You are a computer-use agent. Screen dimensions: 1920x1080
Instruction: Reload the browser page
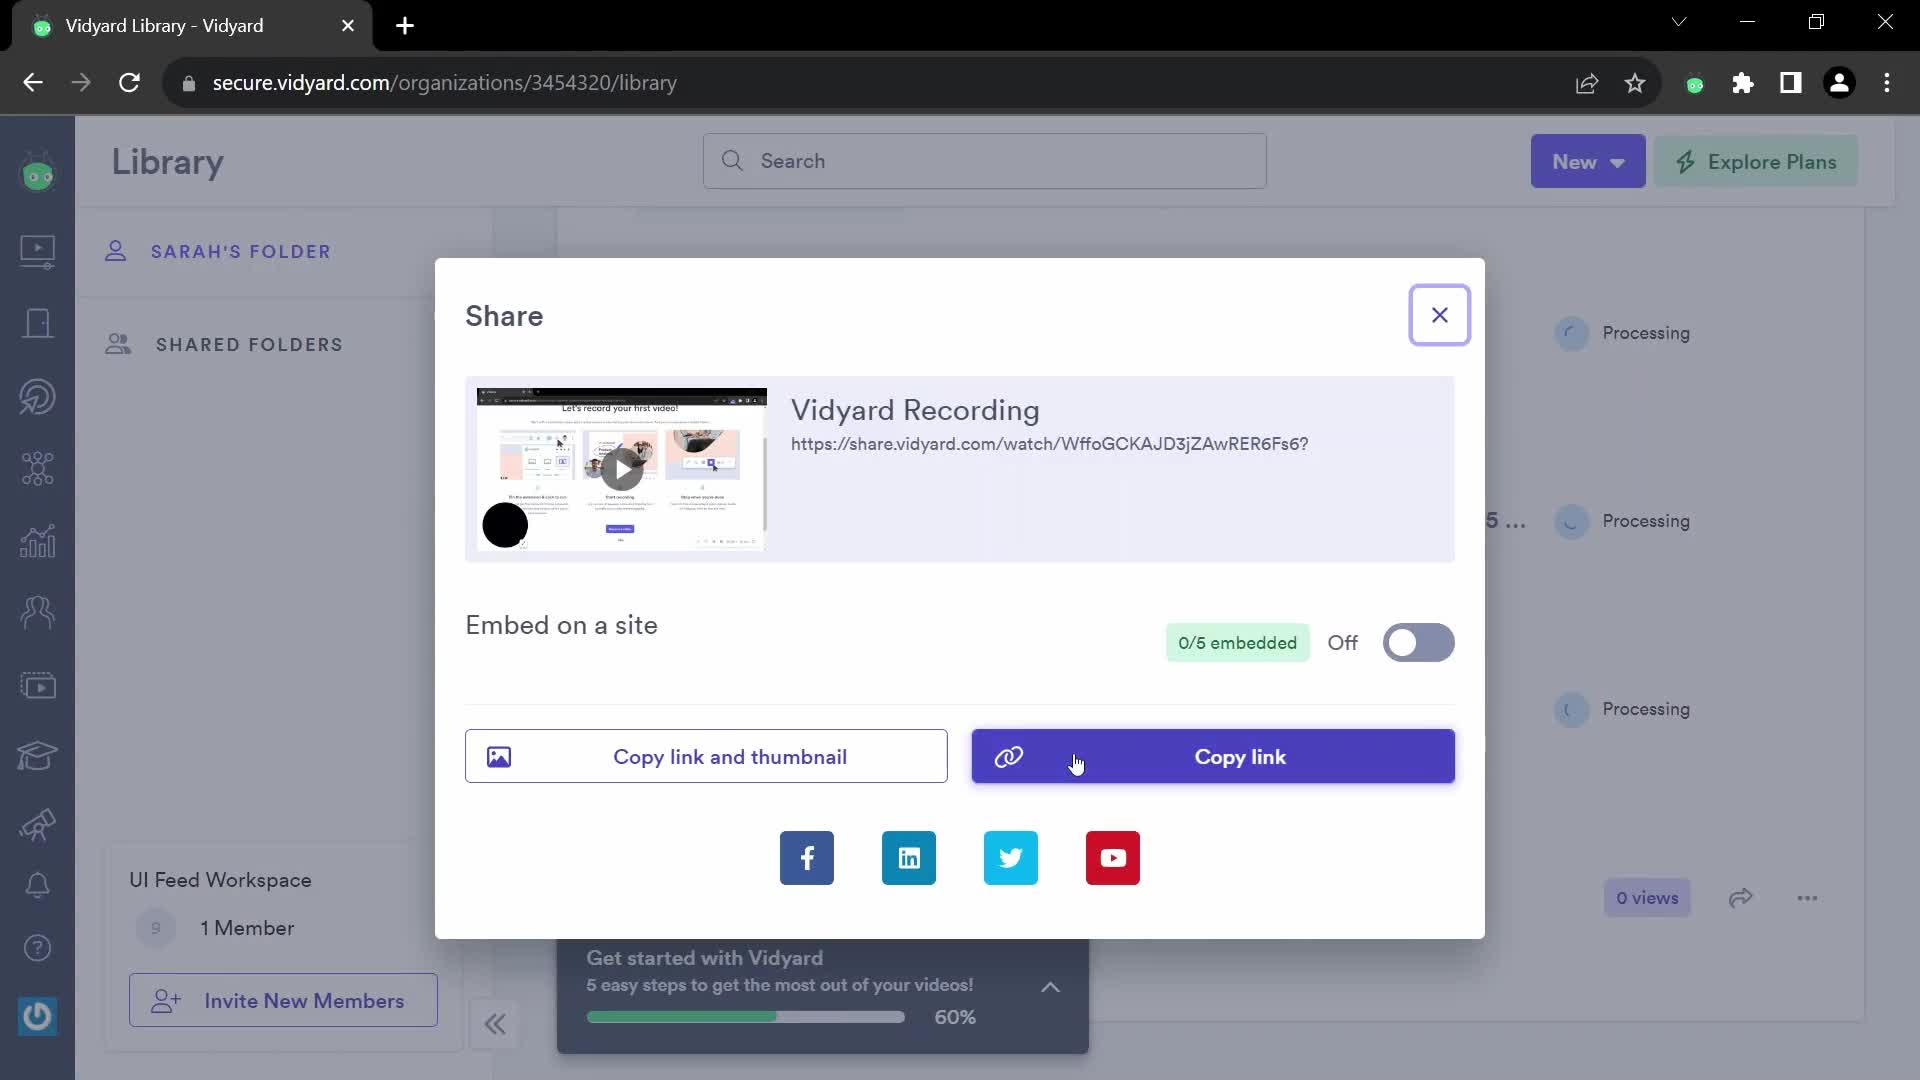[x=129, y=83]
